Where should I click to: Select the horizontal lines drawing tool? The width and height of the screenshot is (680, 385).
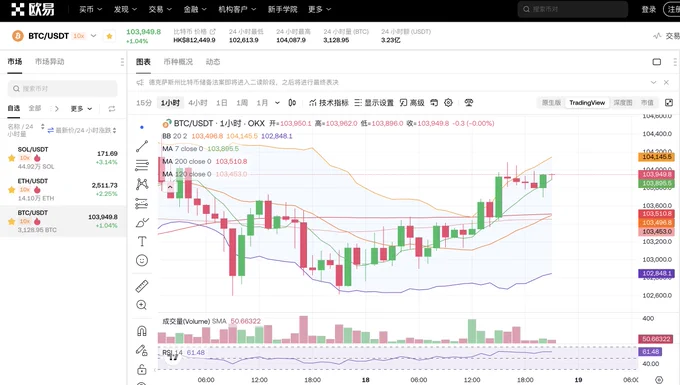tap(142, 165)
